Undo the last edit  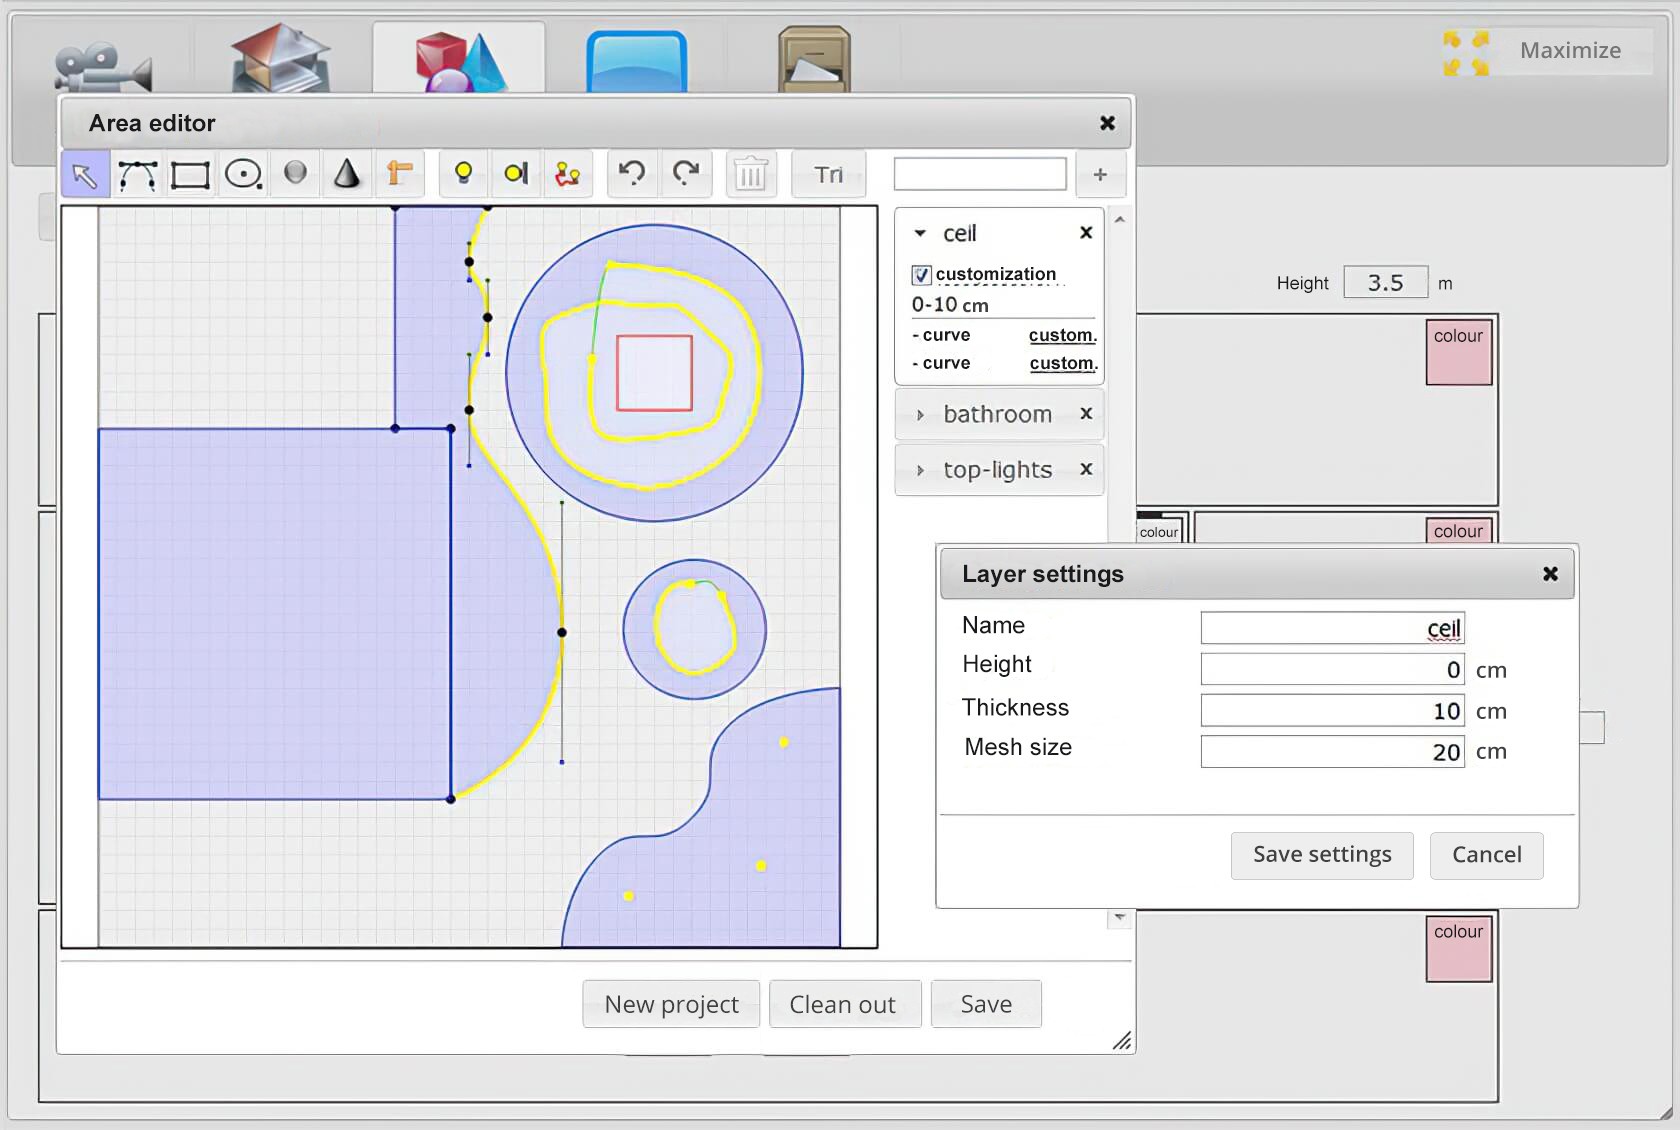pyautogui.click(x=632, y=174)
